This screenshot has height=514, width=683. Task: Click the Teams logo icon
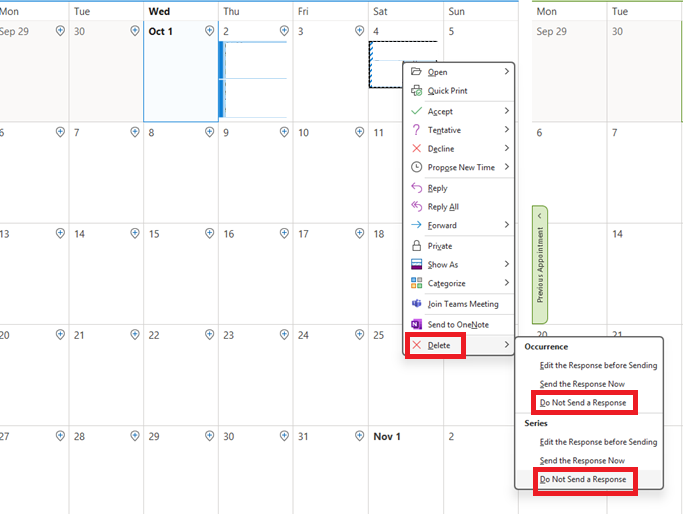coord(416,304)
